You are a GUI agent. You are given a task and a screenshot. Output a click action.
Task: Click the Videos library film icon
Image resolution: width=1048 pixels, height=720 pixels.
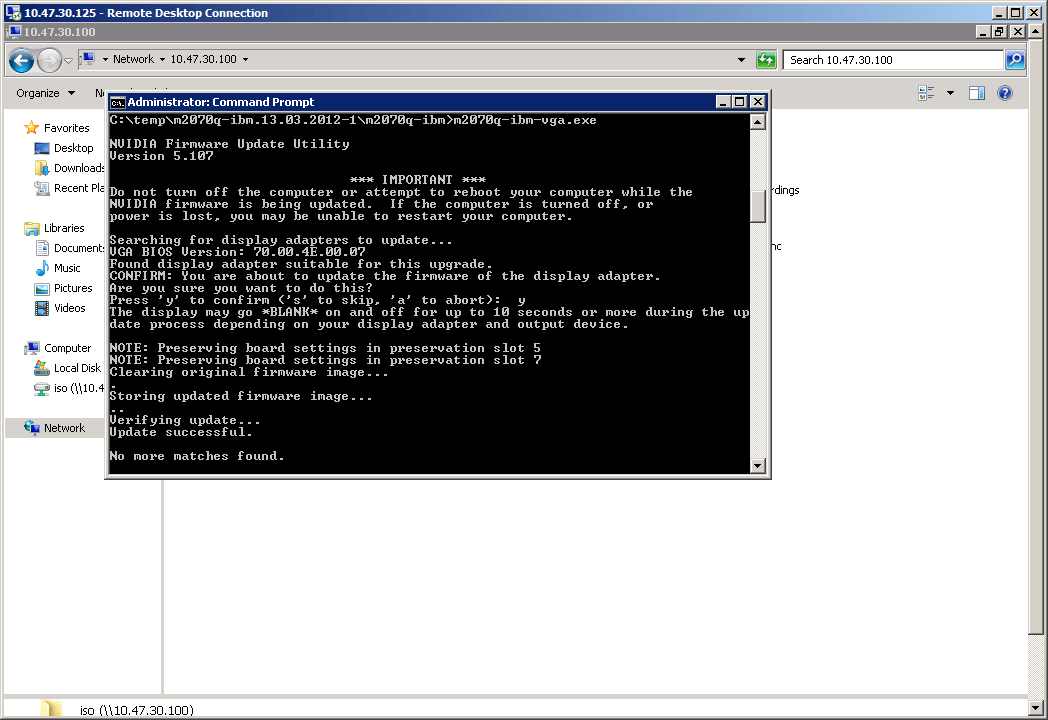(x=41, y=308)
